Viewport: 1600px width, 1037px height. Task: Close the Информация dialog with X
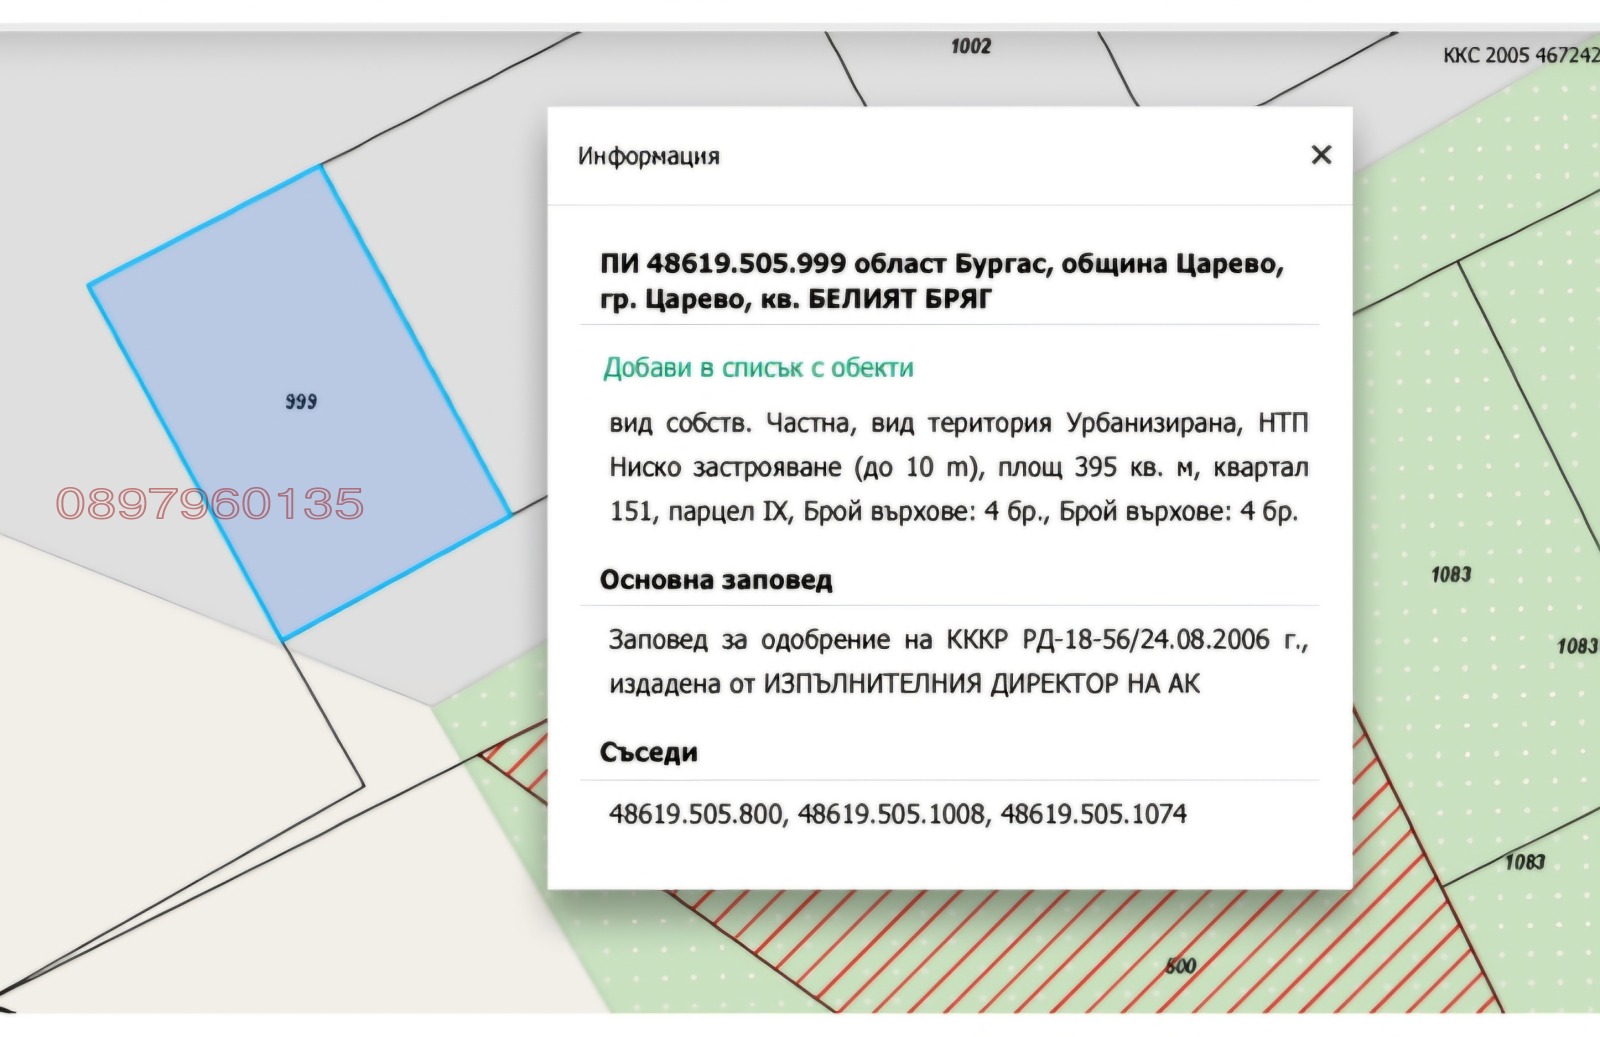point(1321,155)
